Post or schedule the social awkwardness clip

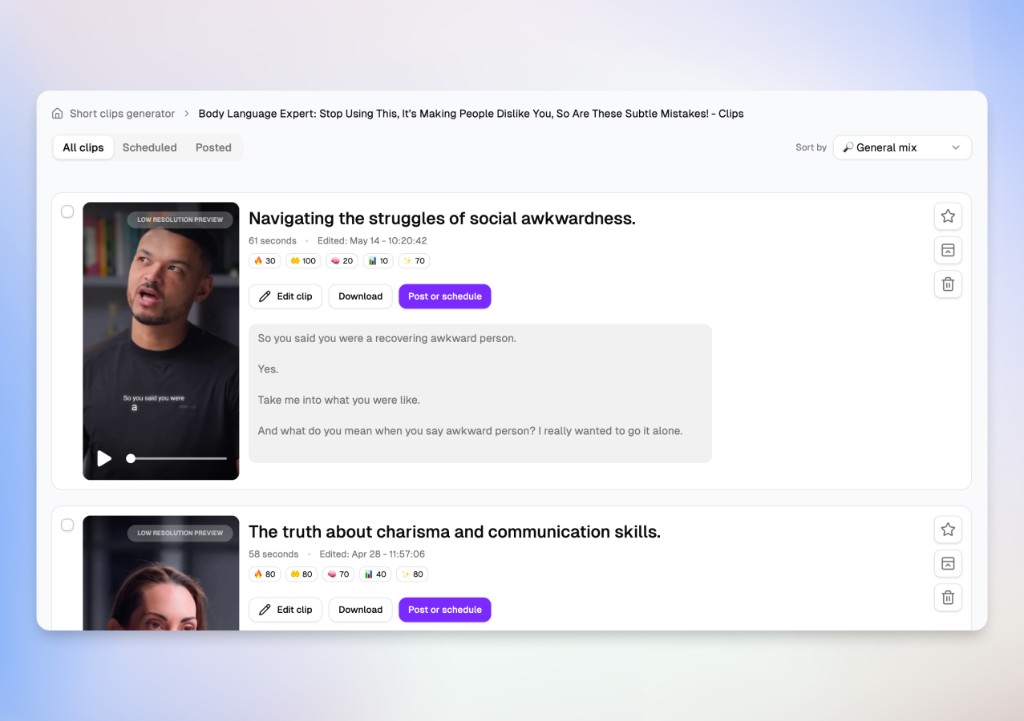point(445,296)
